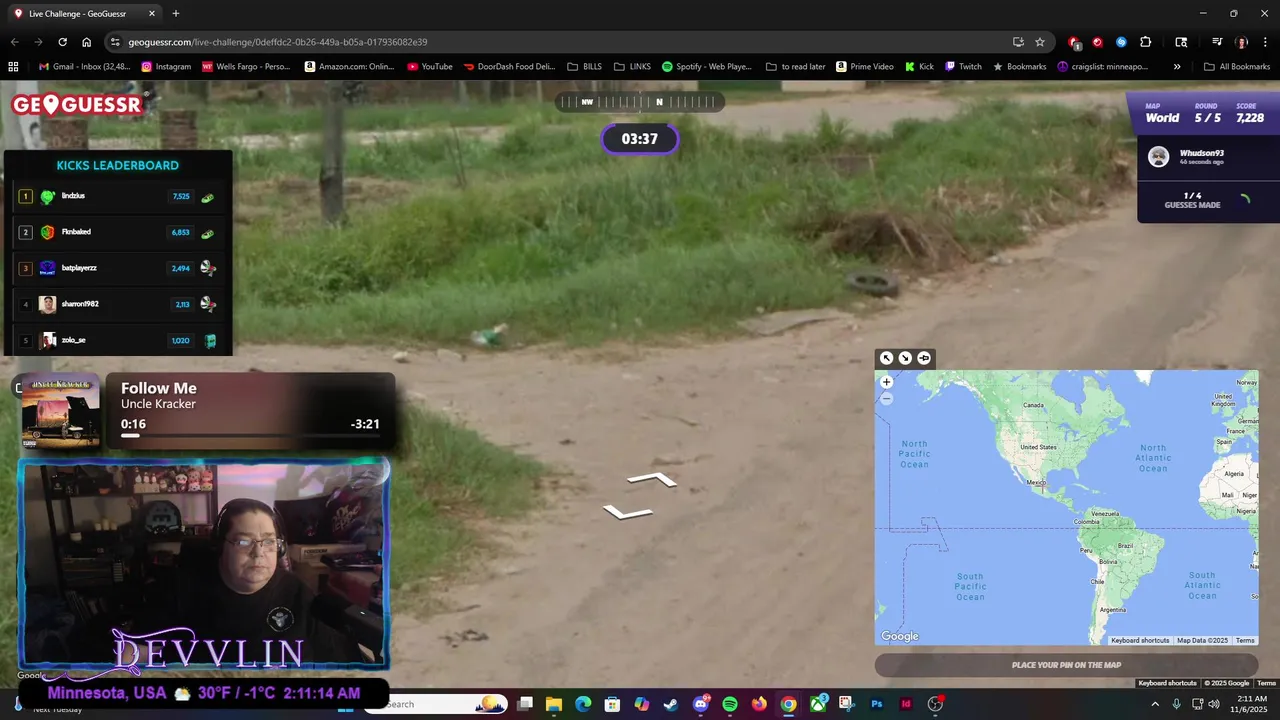
Task: Open the Shazam extension
Action: click(x=1121, y=42)
